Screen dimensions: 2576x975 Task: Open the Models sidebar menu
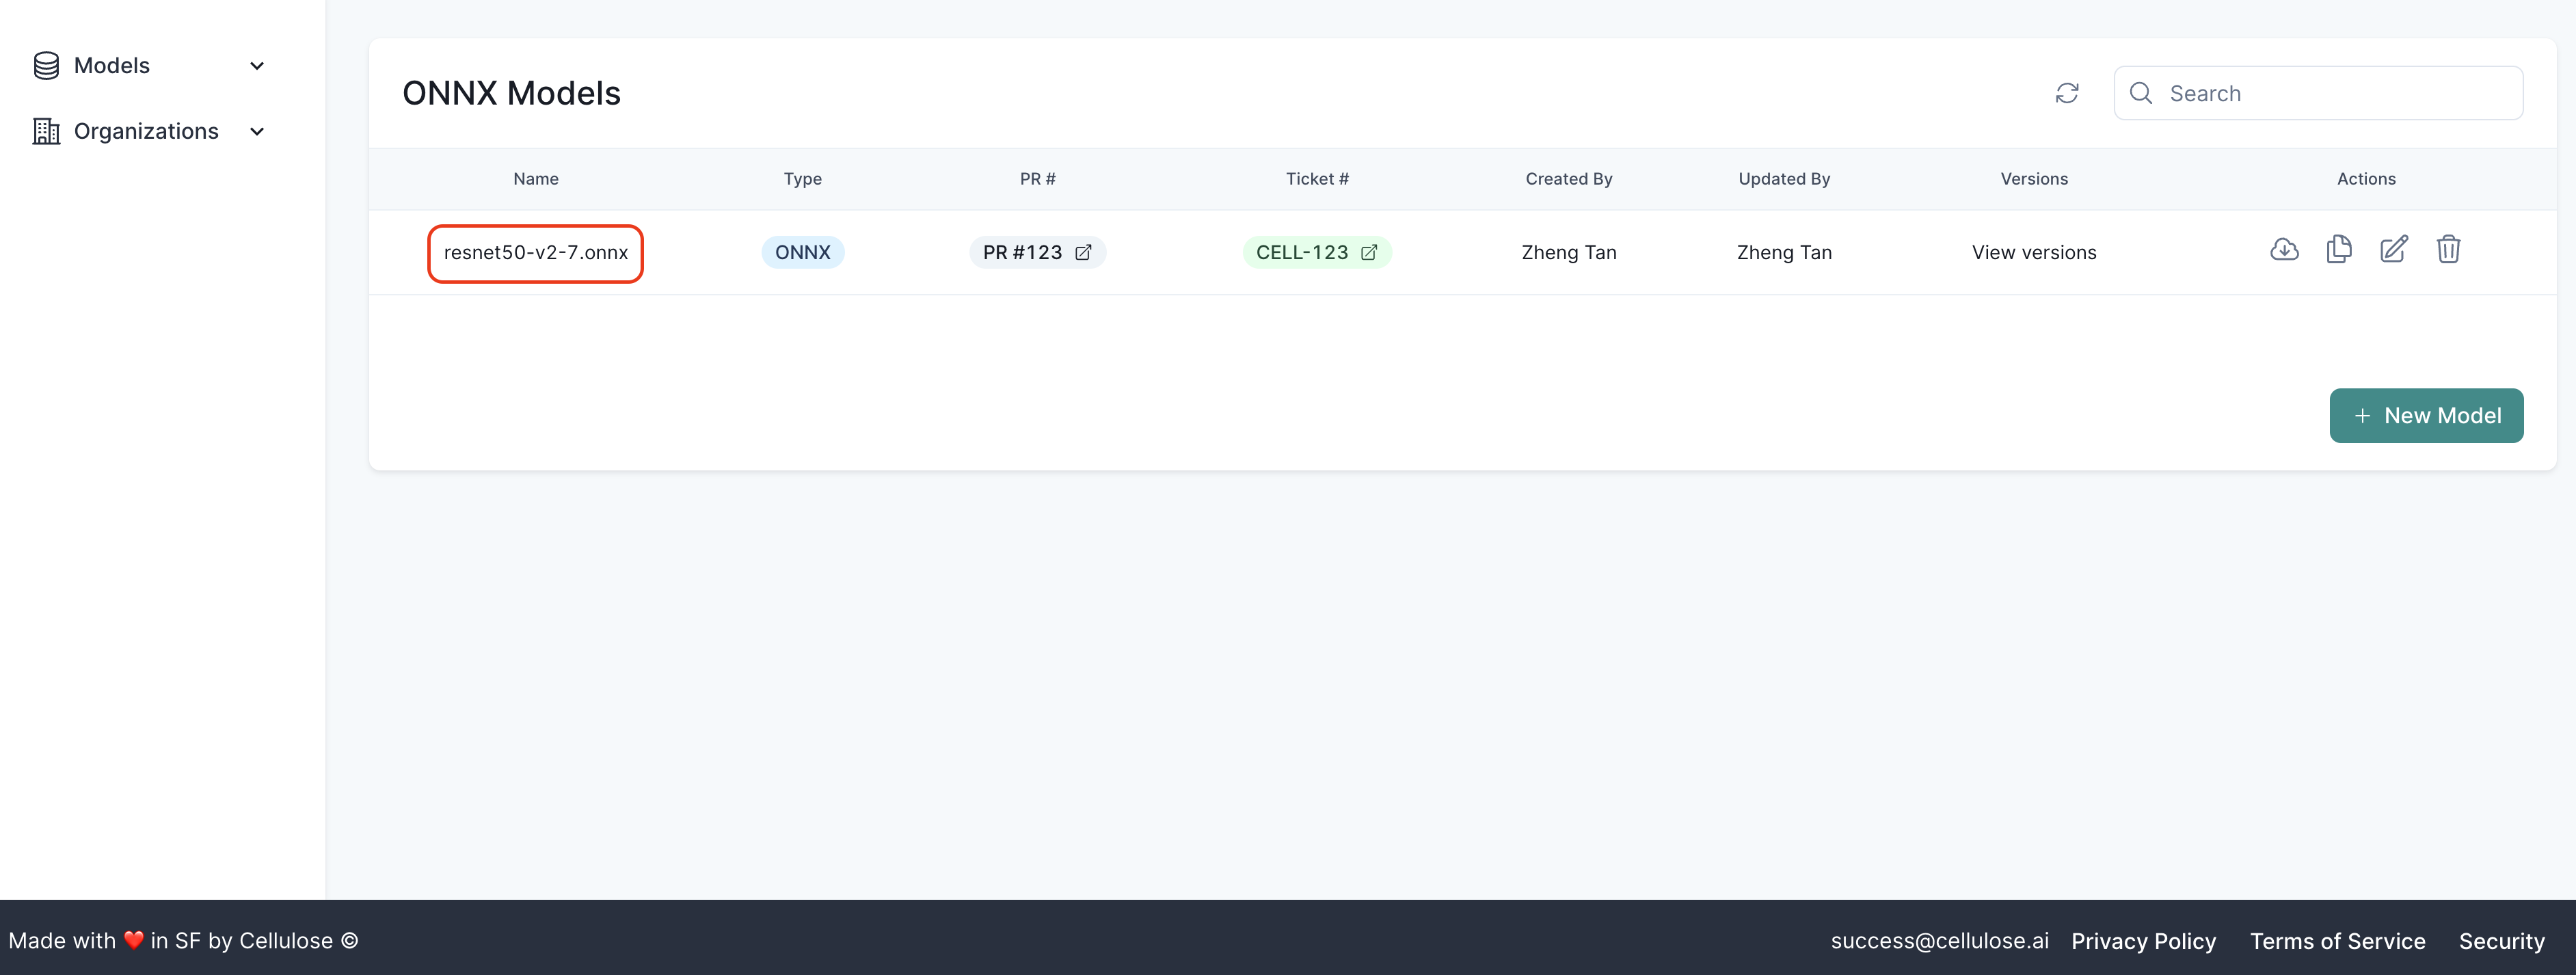(112, 66)
